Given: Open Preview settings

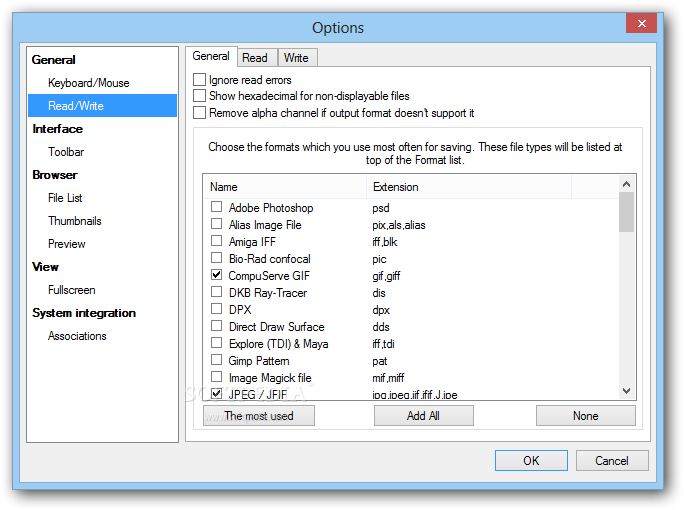Looking at the screenshot, I should (x=67, y=244).
